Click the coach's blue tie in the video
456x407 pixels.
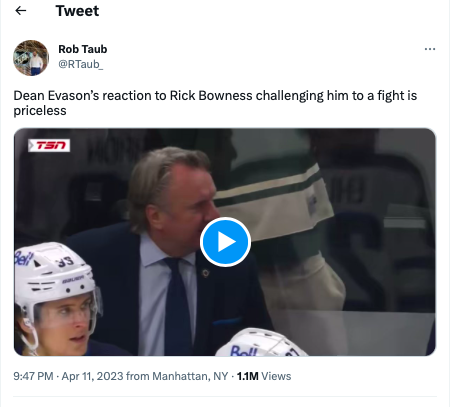pyautogui.click(x=178, y=307)
